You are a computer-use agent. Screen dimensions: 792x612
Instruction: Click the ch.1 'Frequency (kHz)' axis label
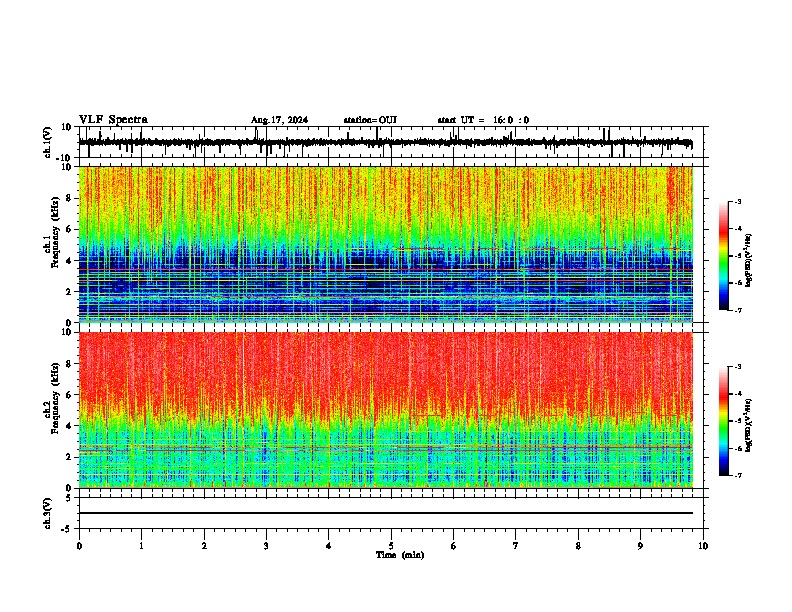(x=56, y=231)
